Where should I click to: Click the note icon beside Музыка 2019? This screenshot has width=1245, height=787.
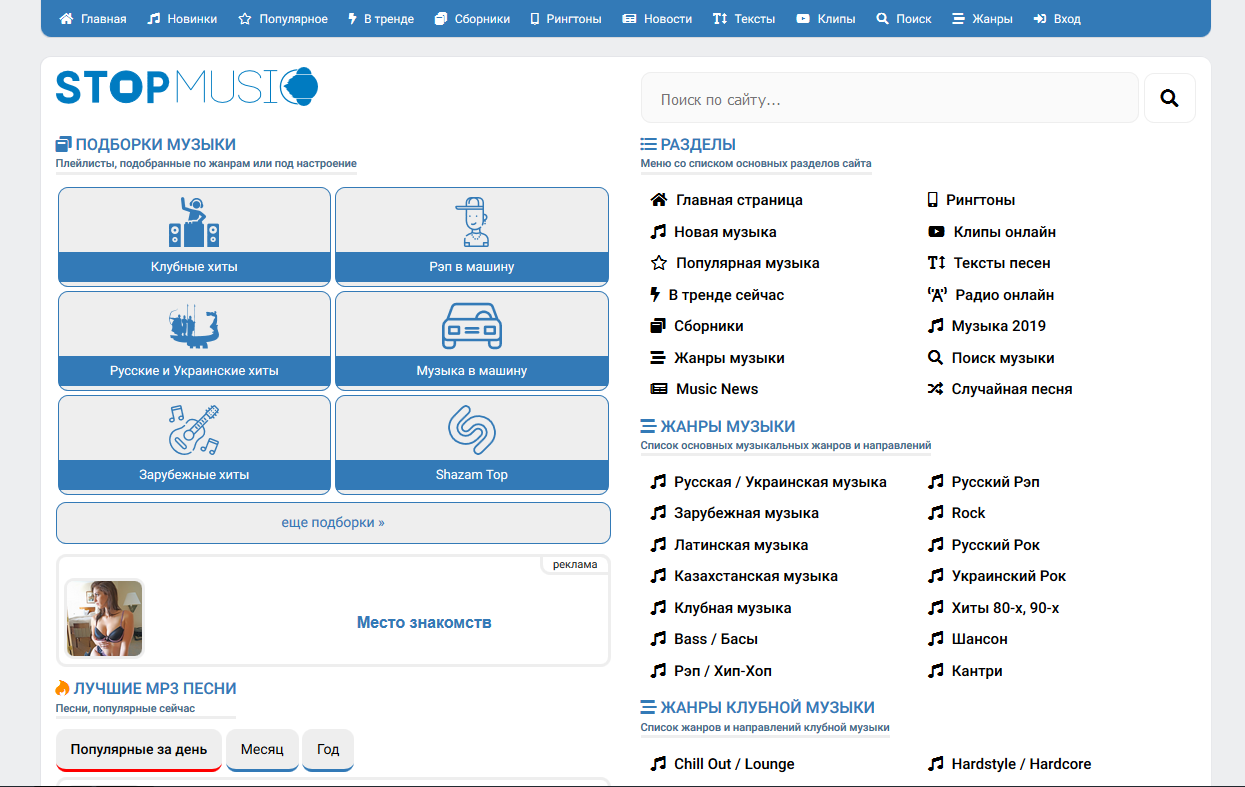click(935, 326)
